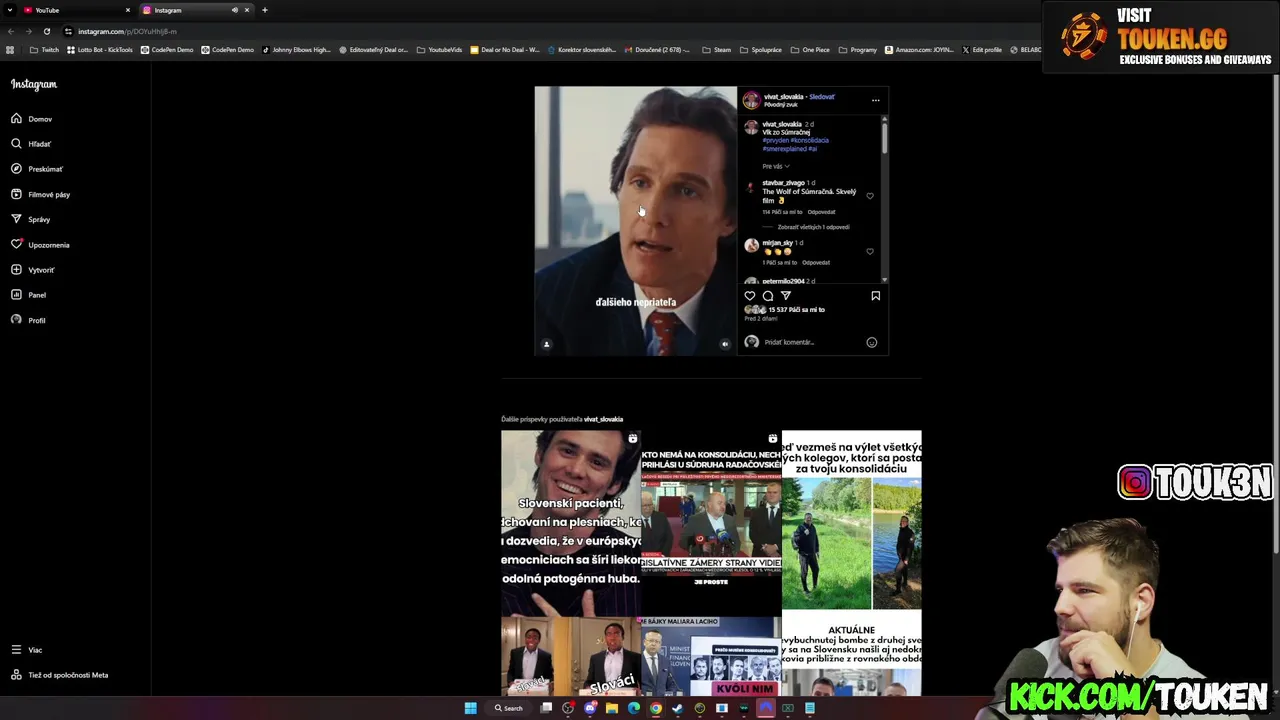Switch to the YouTube browser tab

click(77, 10)
